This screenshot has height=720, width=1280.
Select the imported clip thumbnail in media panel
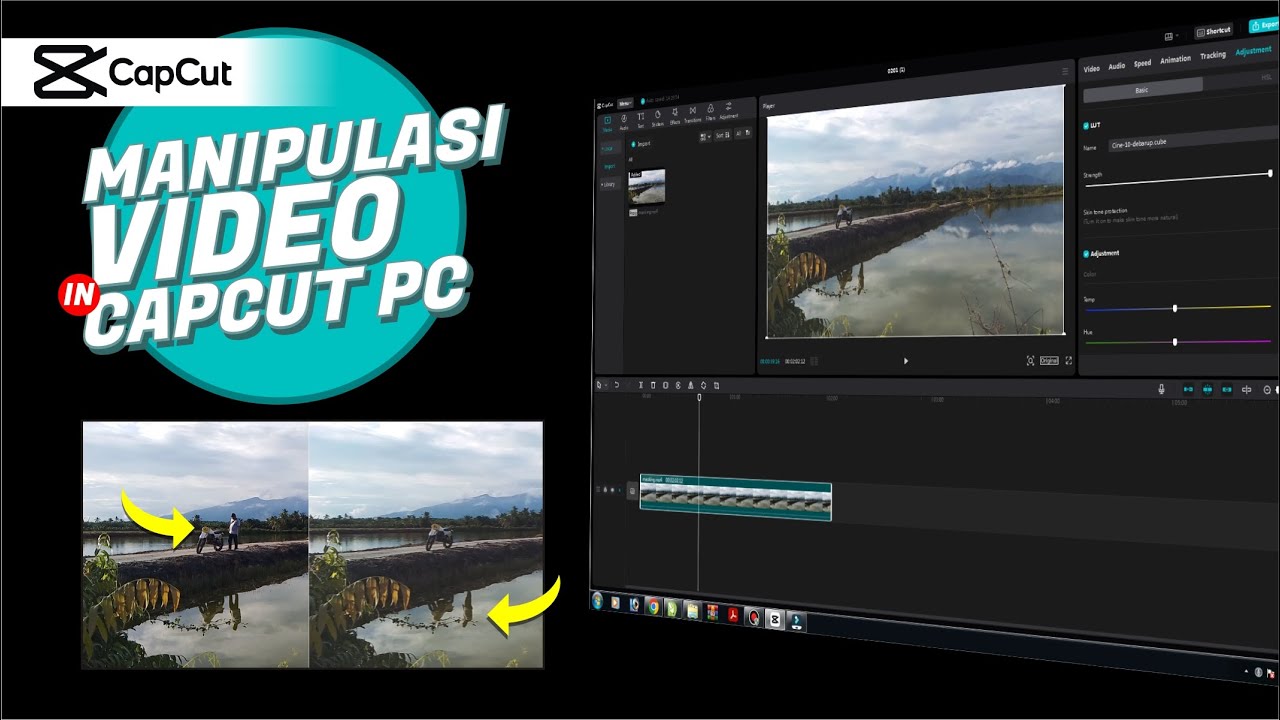646,186
